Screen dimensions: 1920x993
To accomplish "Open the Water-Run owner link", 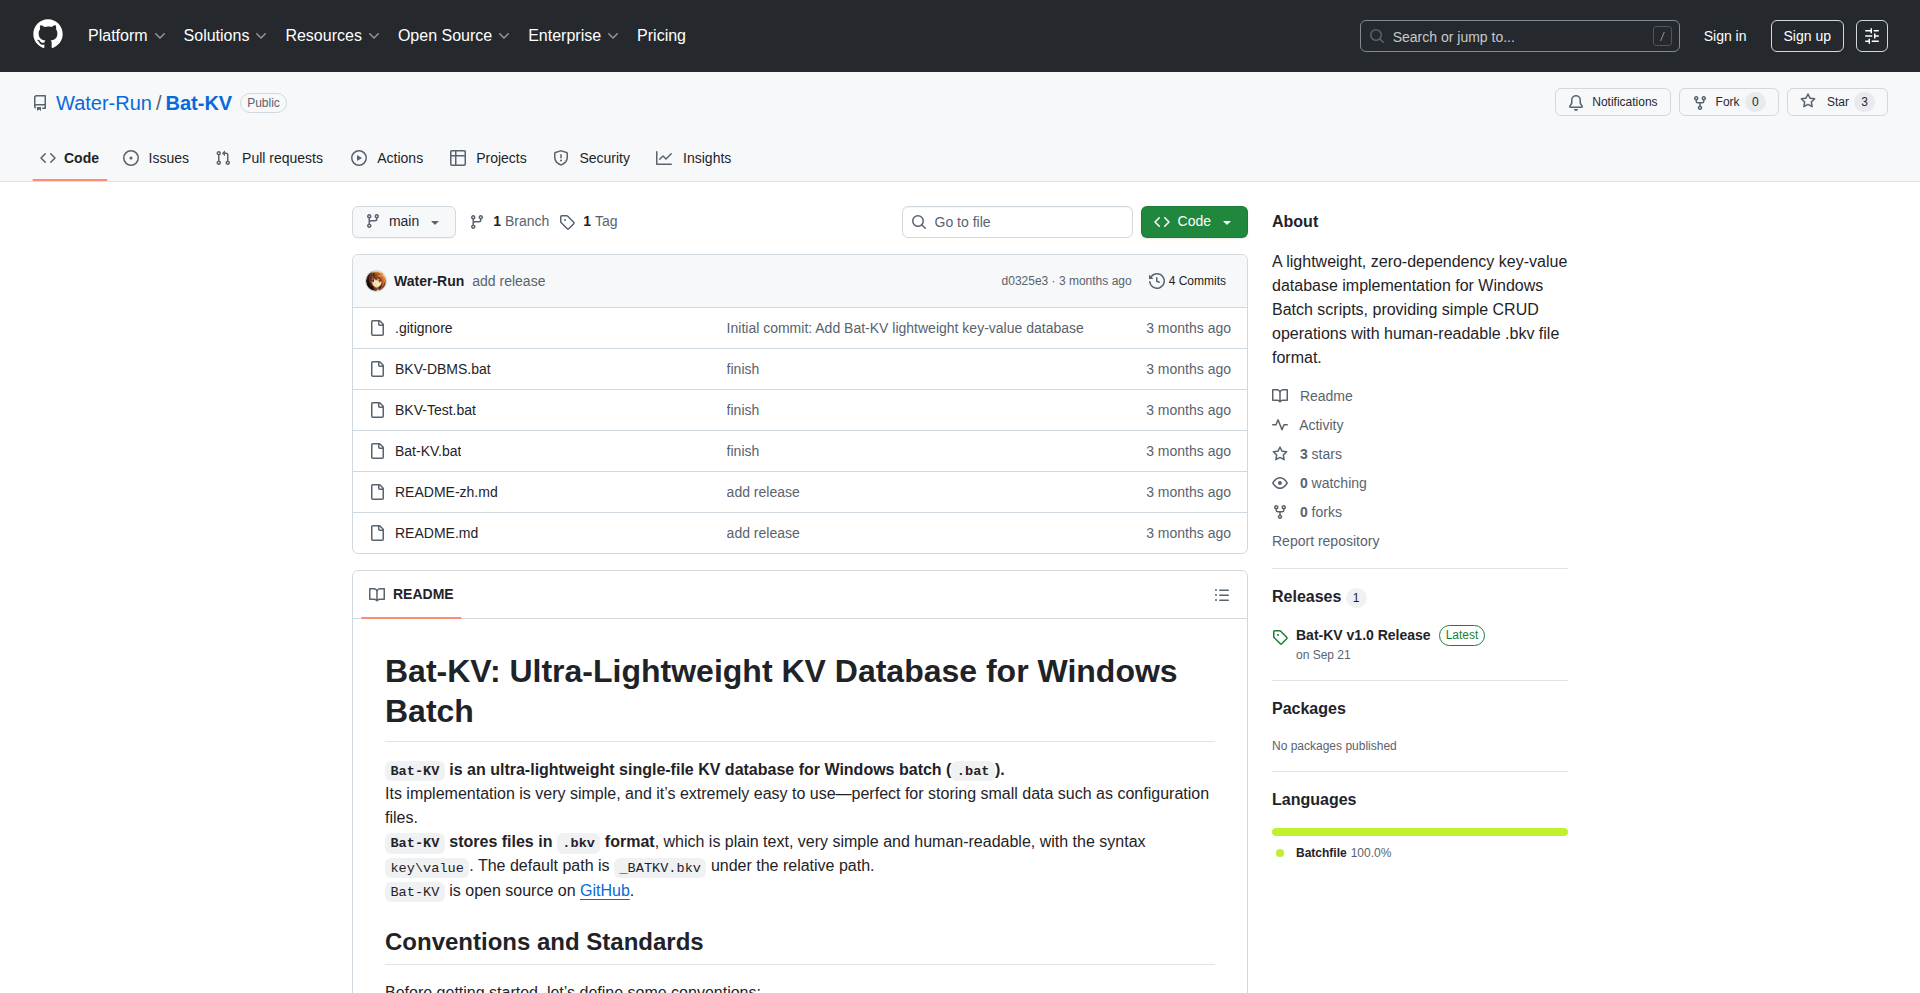I will (104, 103).
